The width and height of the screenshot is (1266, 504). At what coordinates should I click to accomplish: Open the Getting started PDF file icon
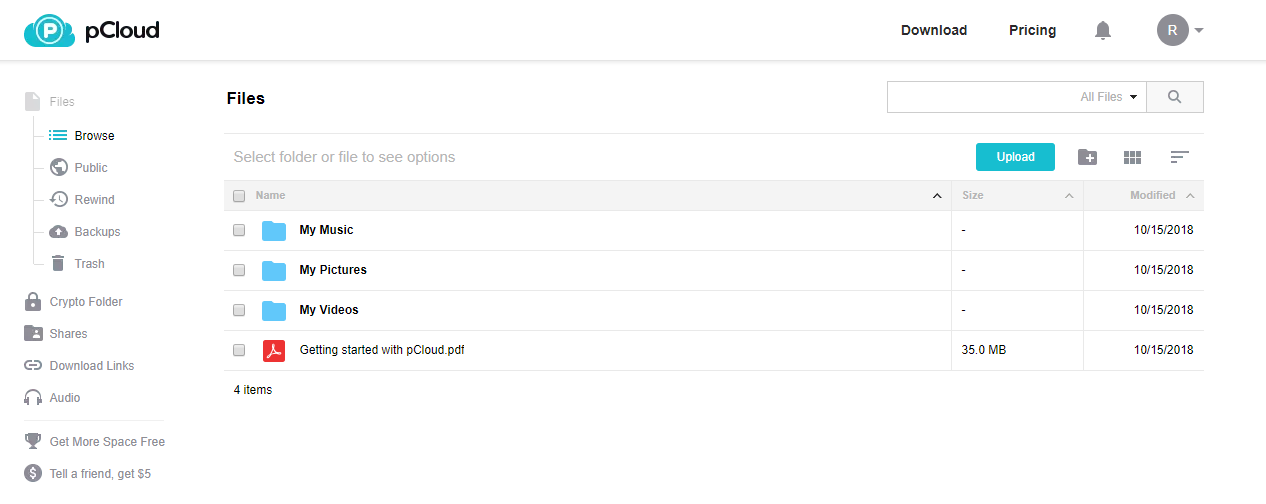(274, 350)
